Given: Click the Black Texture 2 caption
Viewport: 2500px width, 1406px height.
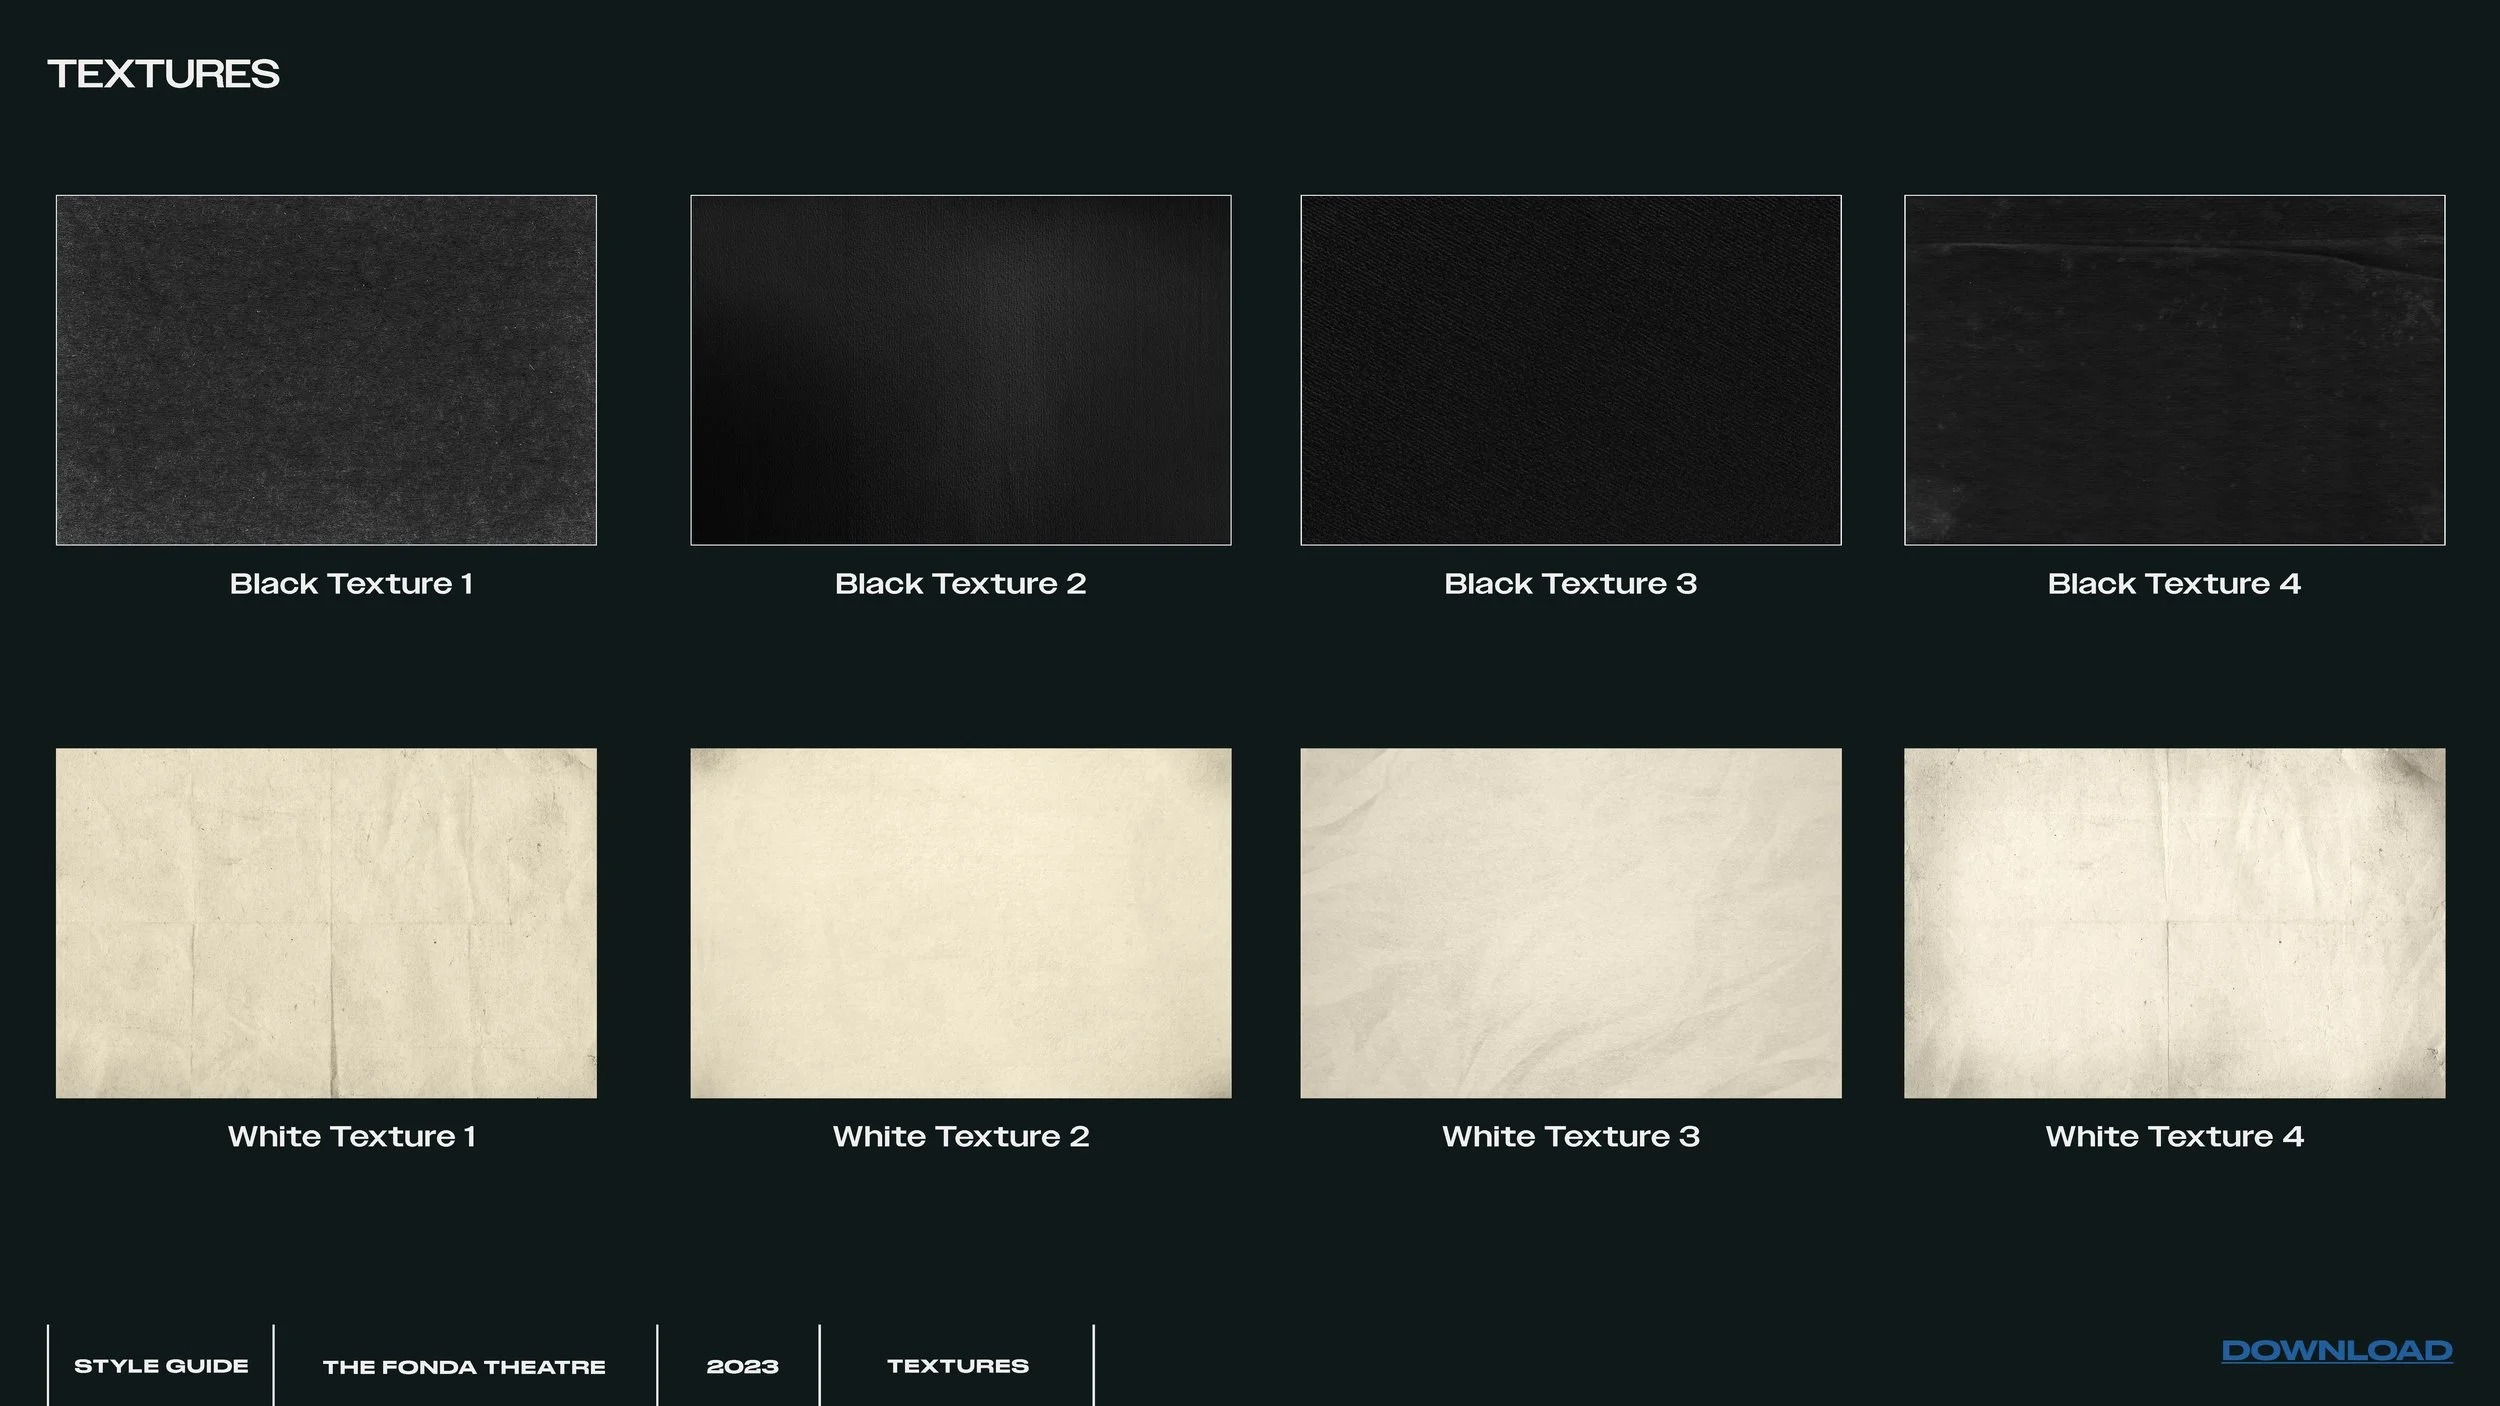Looking at the screenshot, I should tap(960, 585).
